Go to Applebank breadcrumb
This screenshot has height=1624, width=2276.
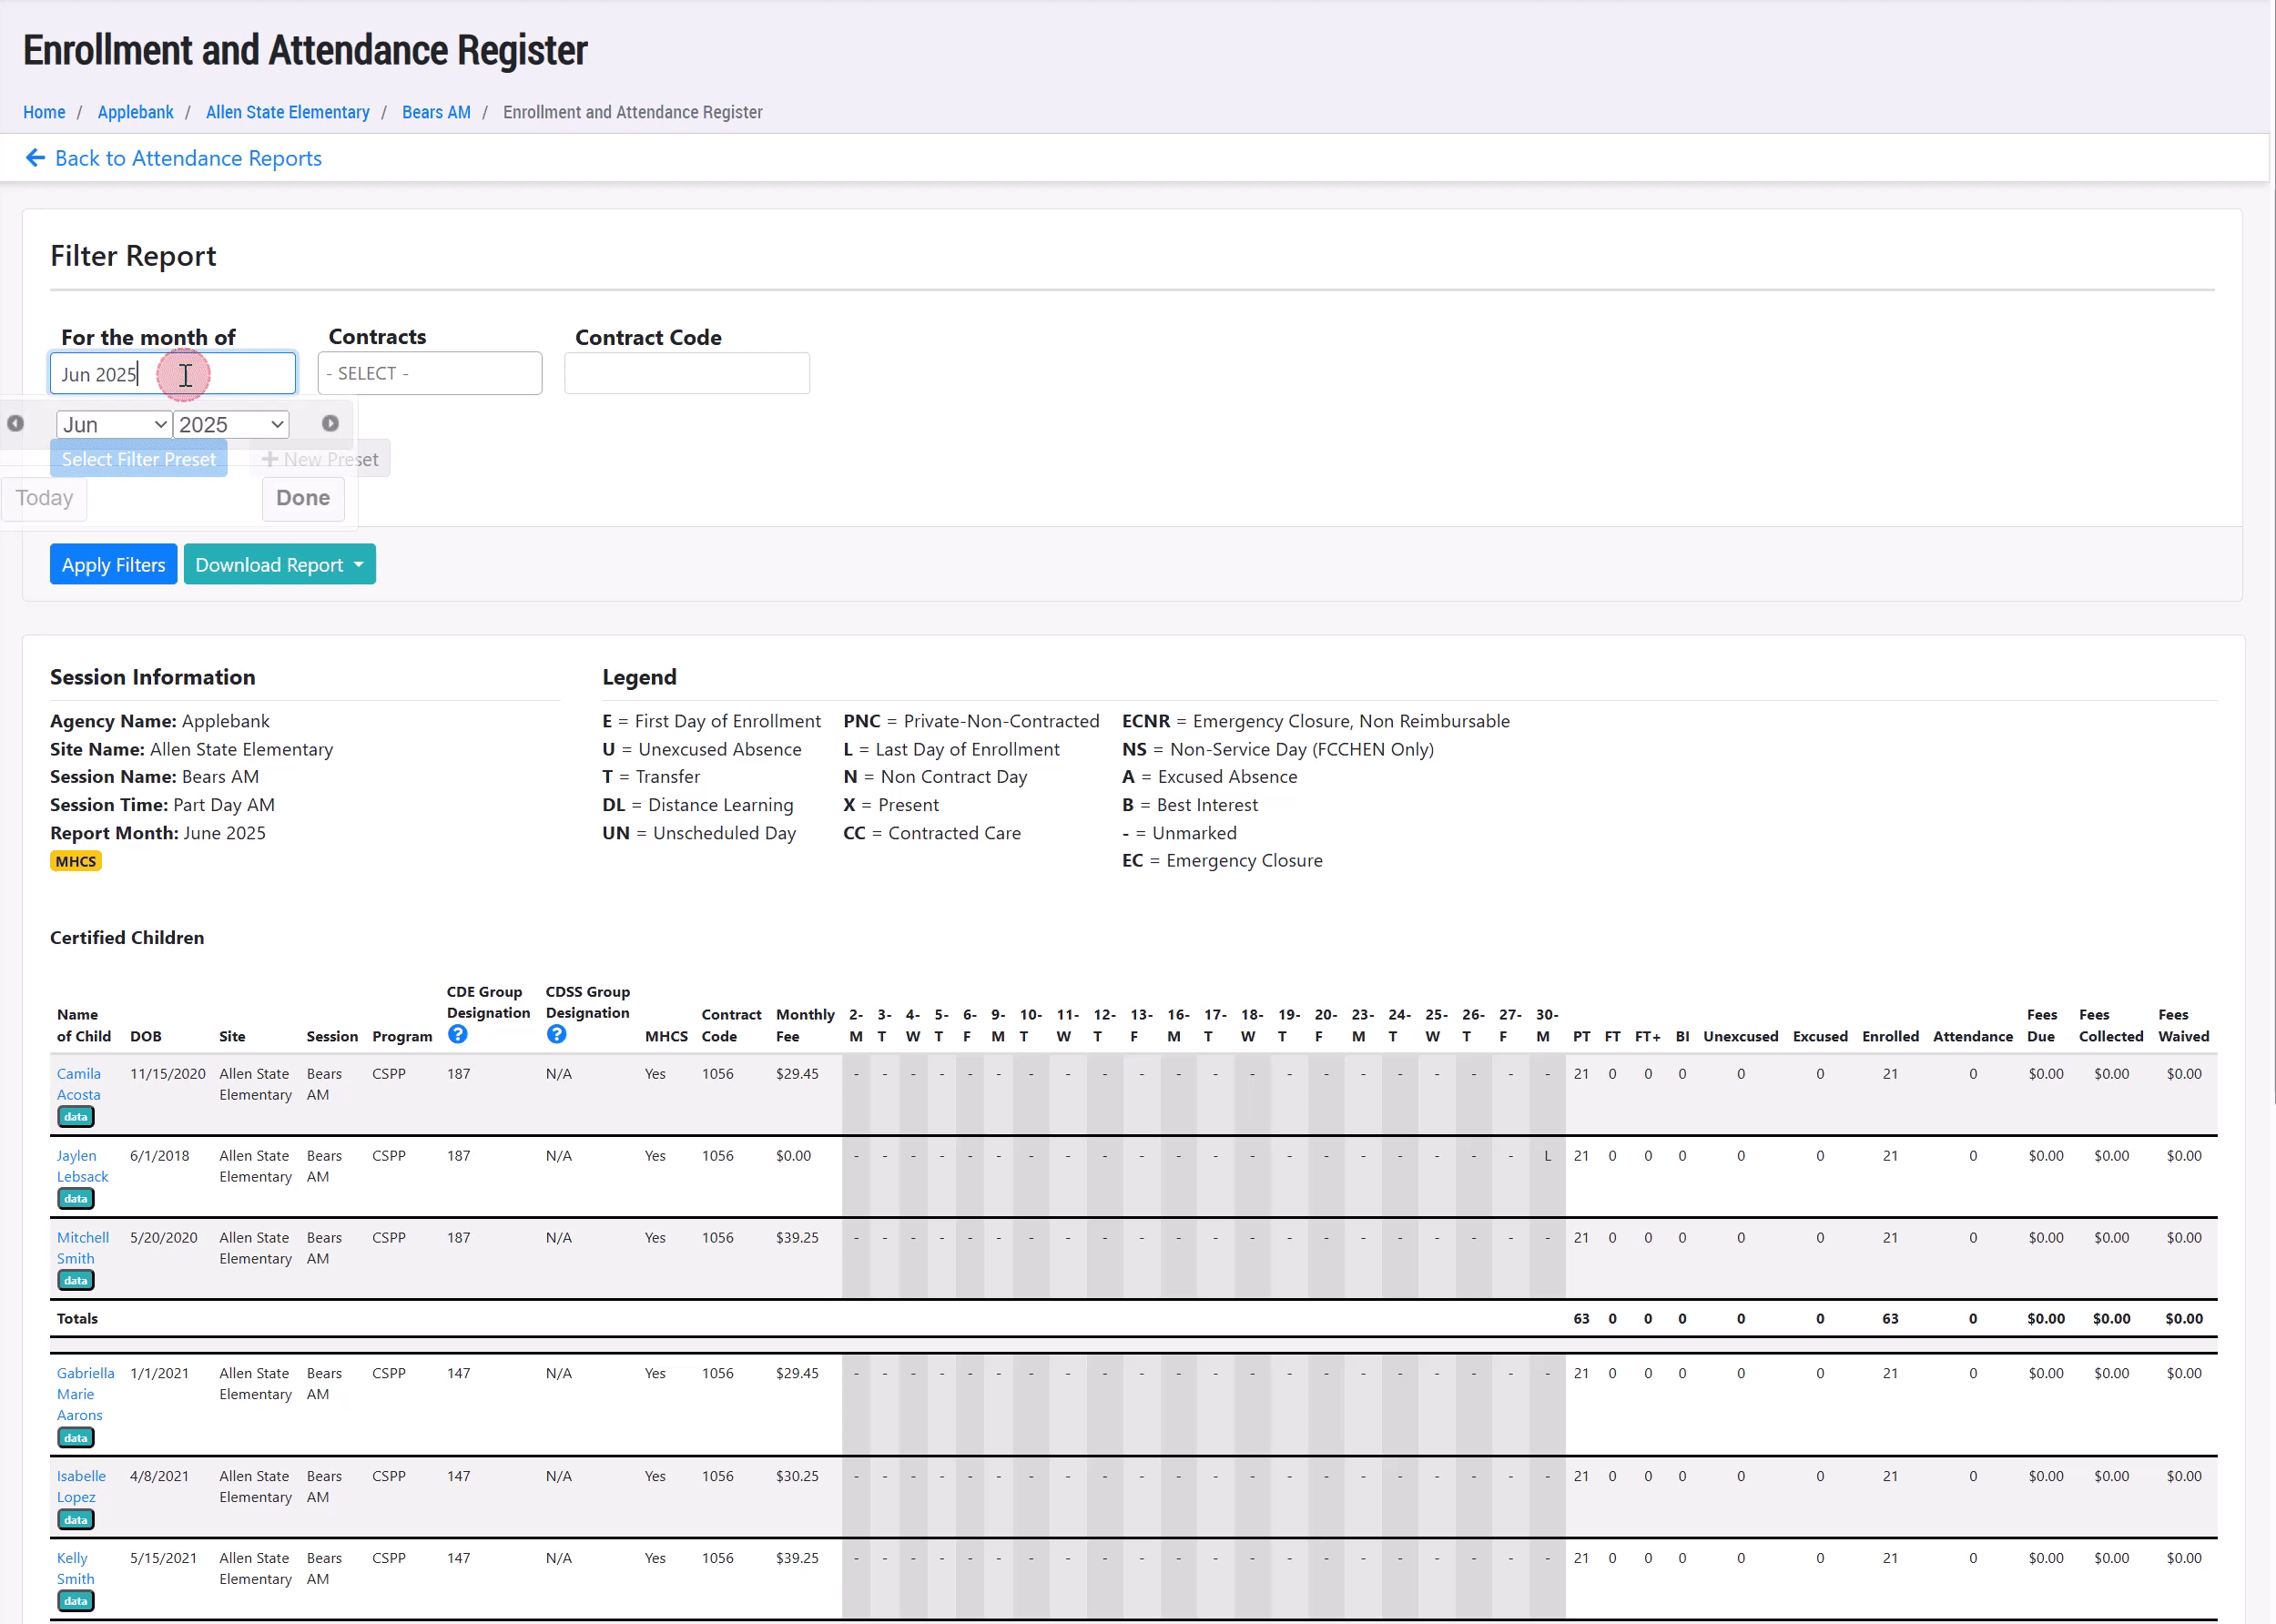pyautogui.click(x=135, y=112)
